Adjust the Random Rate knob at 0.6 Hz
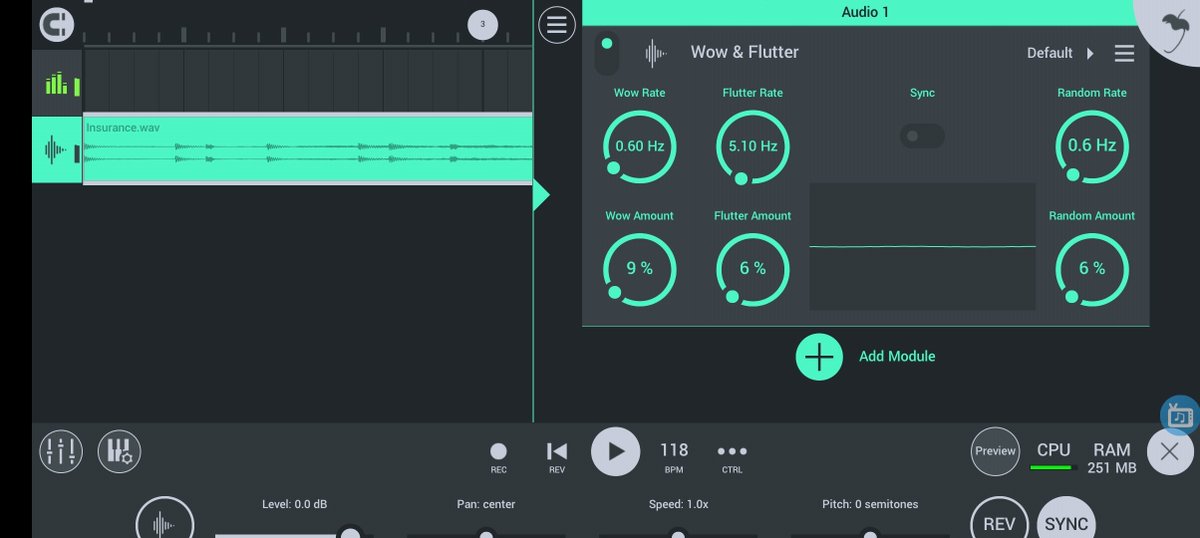 coord(1092,146)
